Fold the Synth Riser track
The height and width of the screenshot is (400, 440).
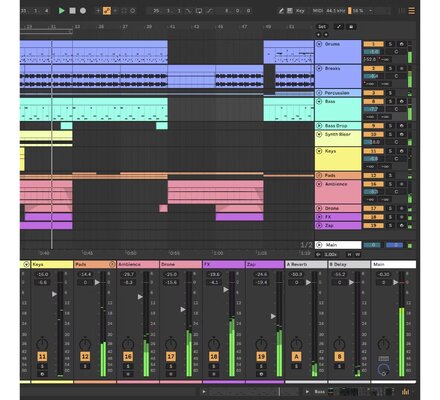pos(319,134)
